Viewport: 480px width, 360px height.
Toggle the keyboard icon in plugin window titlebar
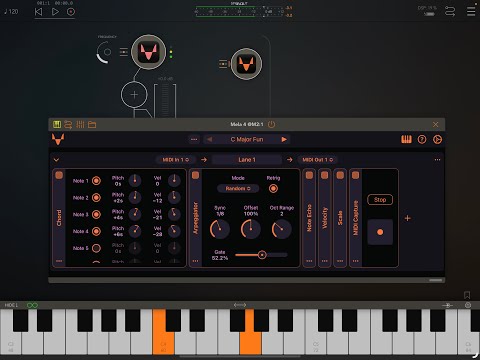click(x=57, y=125)
